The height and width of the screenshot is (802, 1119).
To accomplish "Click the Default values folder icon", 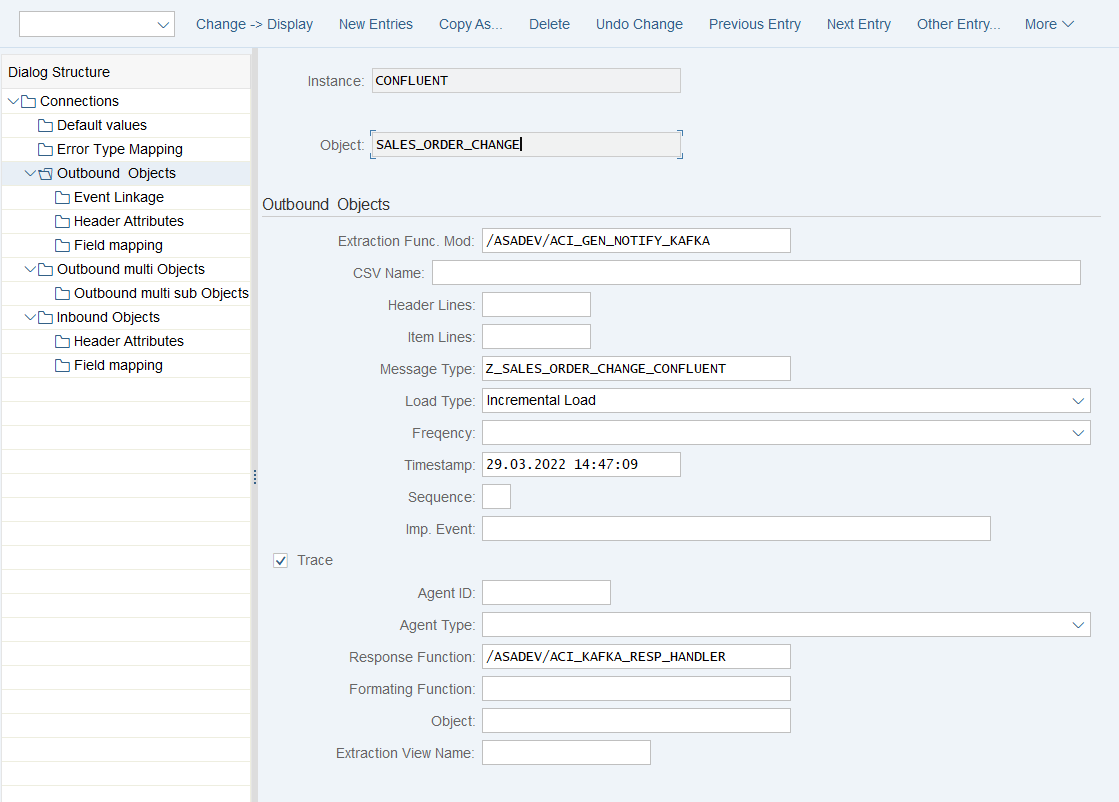I will [46, 126].
